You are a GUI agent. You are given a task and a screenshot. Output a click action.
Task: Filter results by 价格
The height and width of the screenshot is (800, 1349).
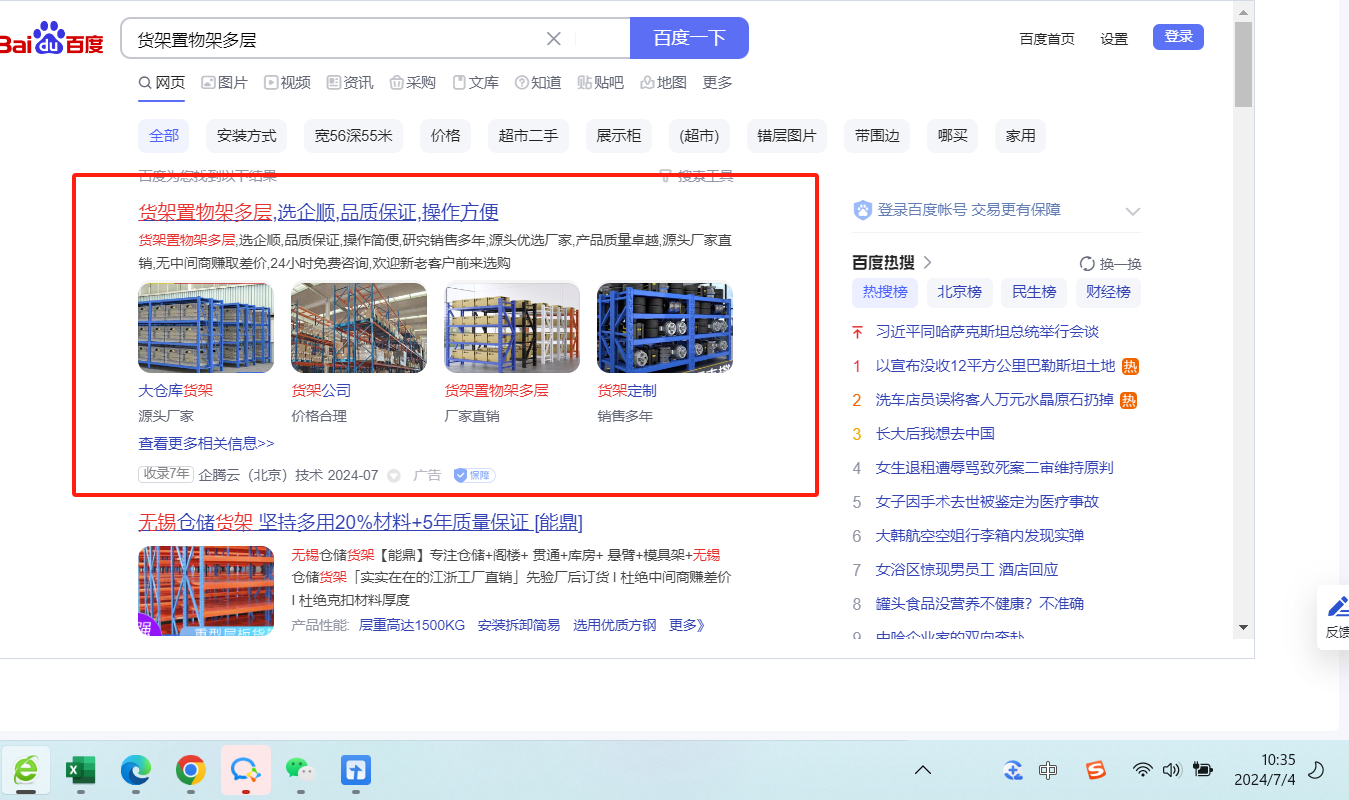(x=445, y=136)
